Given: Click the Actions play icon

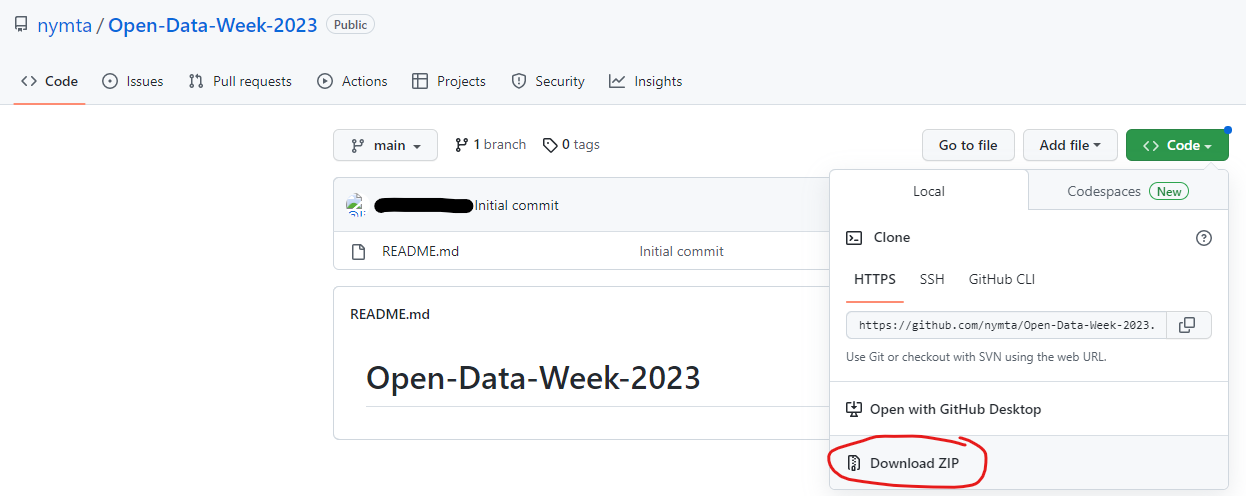Looking at the screenshot, I should pos(325,81).
